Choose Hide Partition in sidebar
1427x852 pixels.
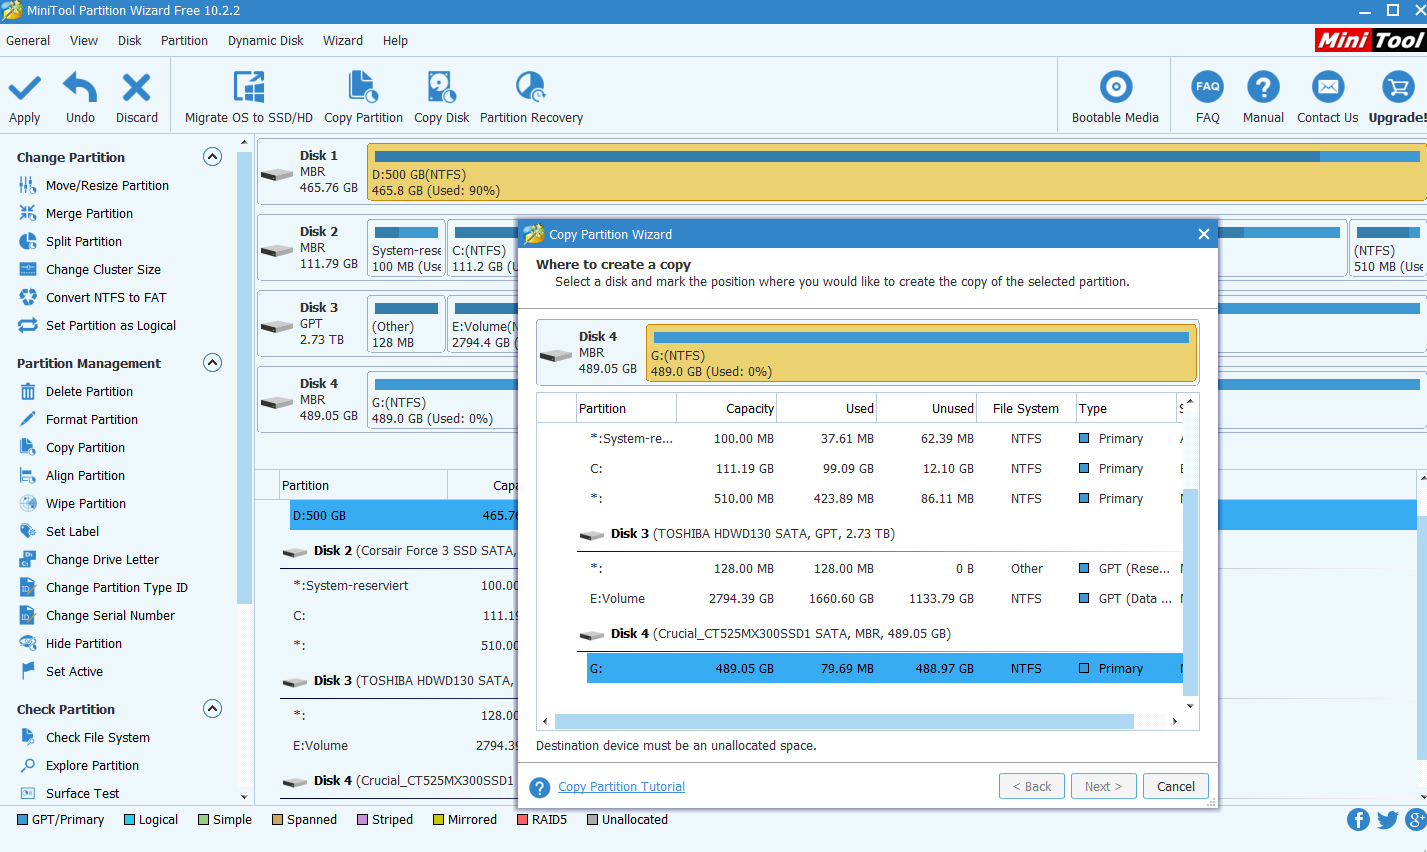point(84,644)
